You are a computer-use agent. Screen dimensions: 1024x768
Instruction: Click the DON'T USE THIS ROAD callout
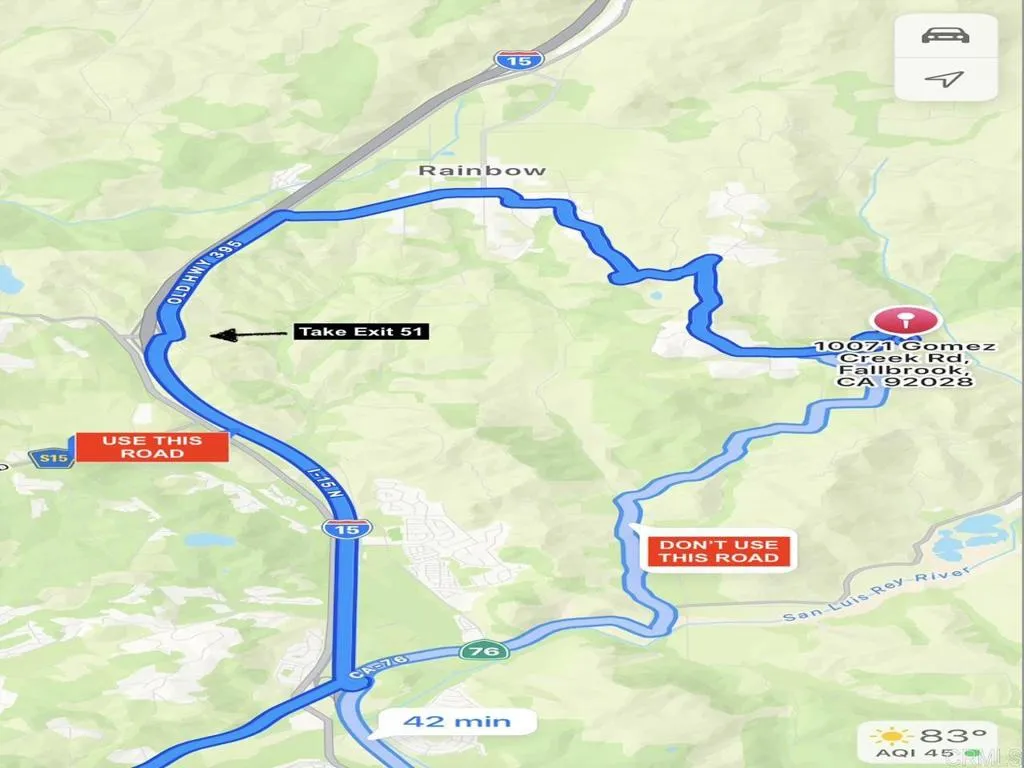718,551
